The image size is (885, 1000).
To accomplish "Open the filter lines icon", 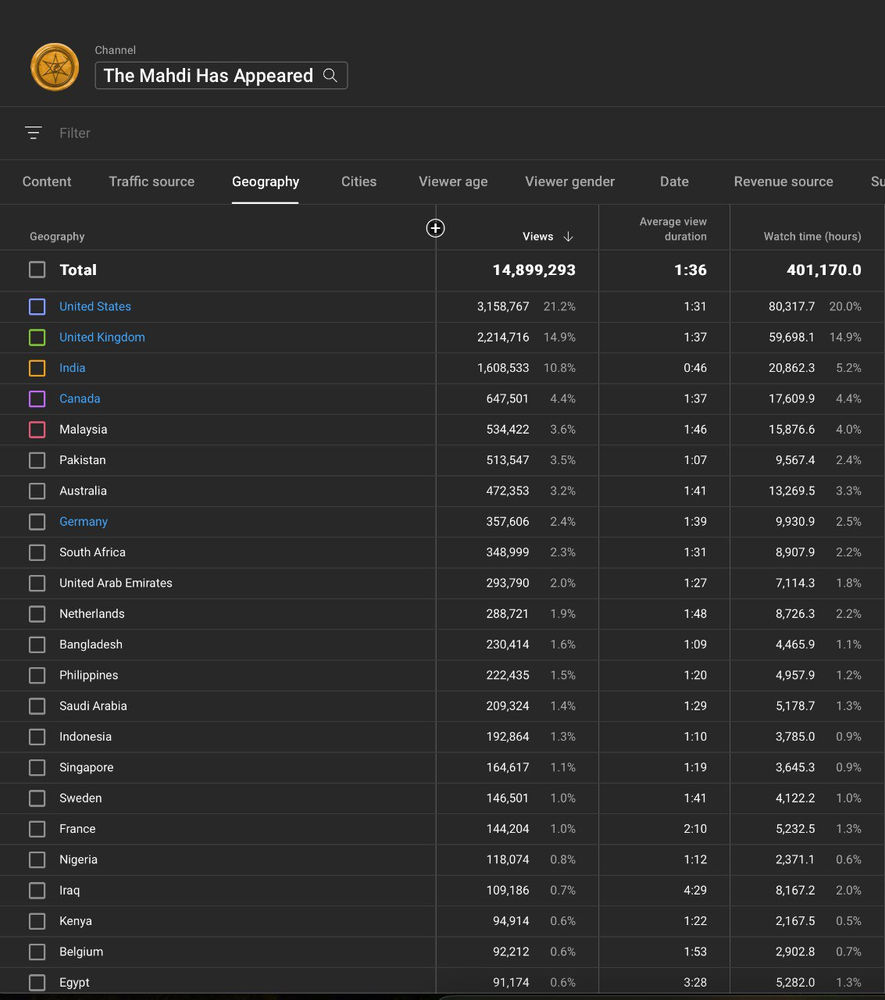I will coord(33,133).
